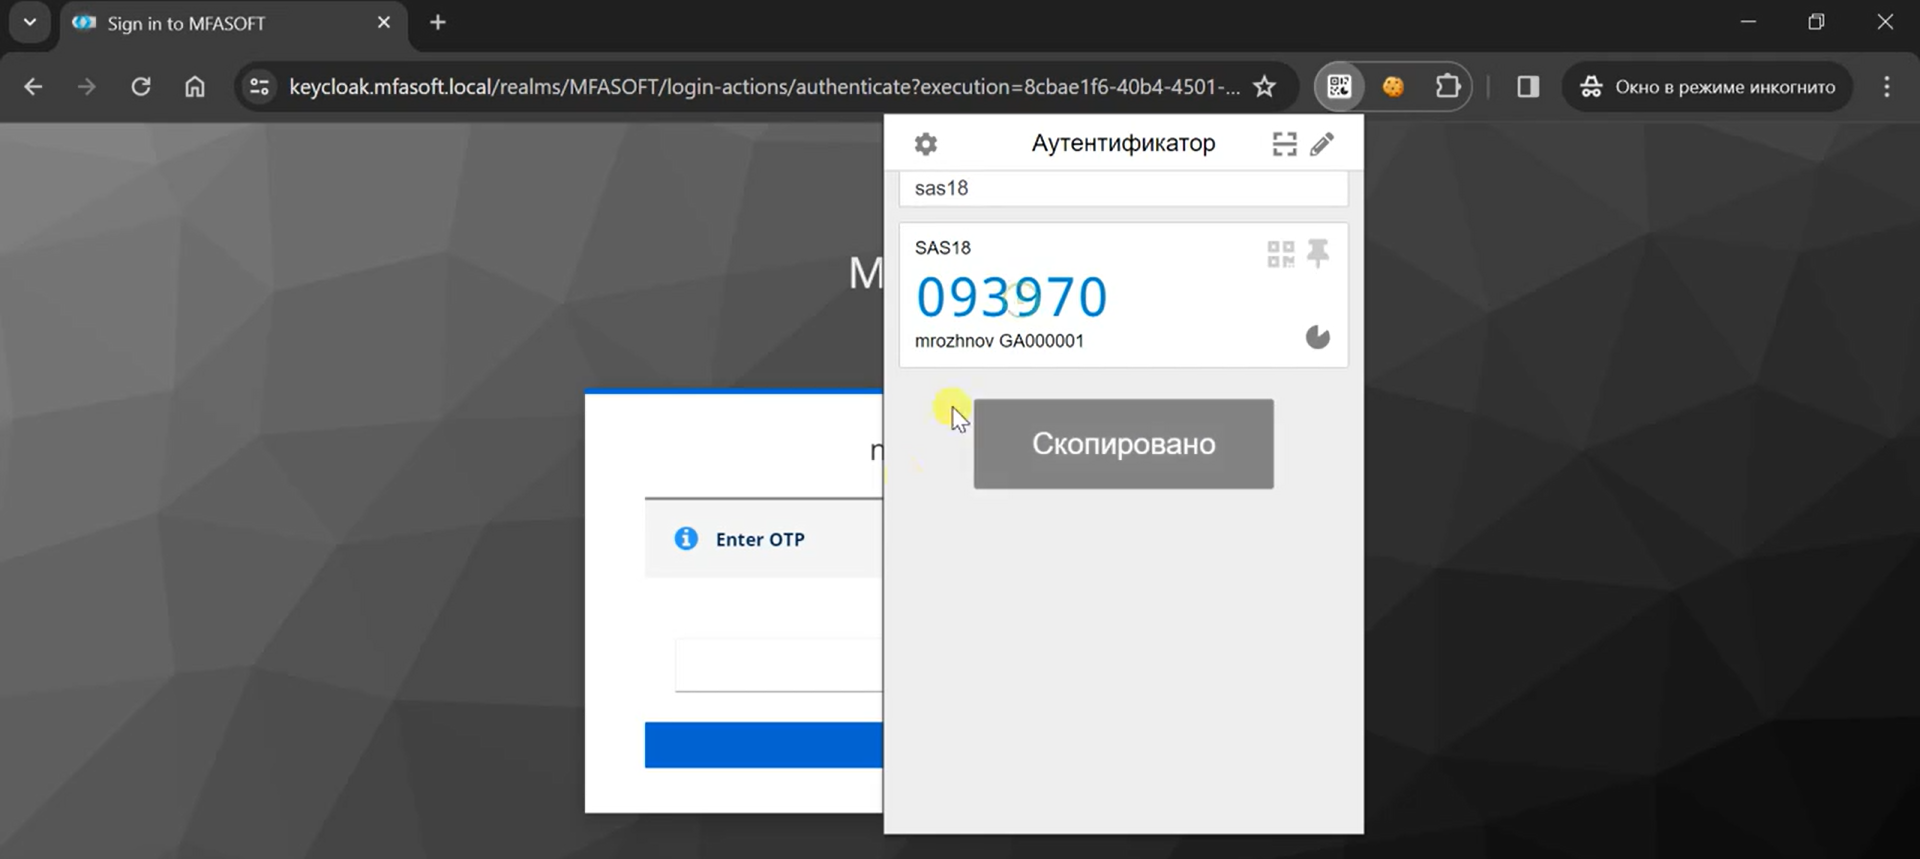Edit accounts with the pencil icon

pos(1322,144)
